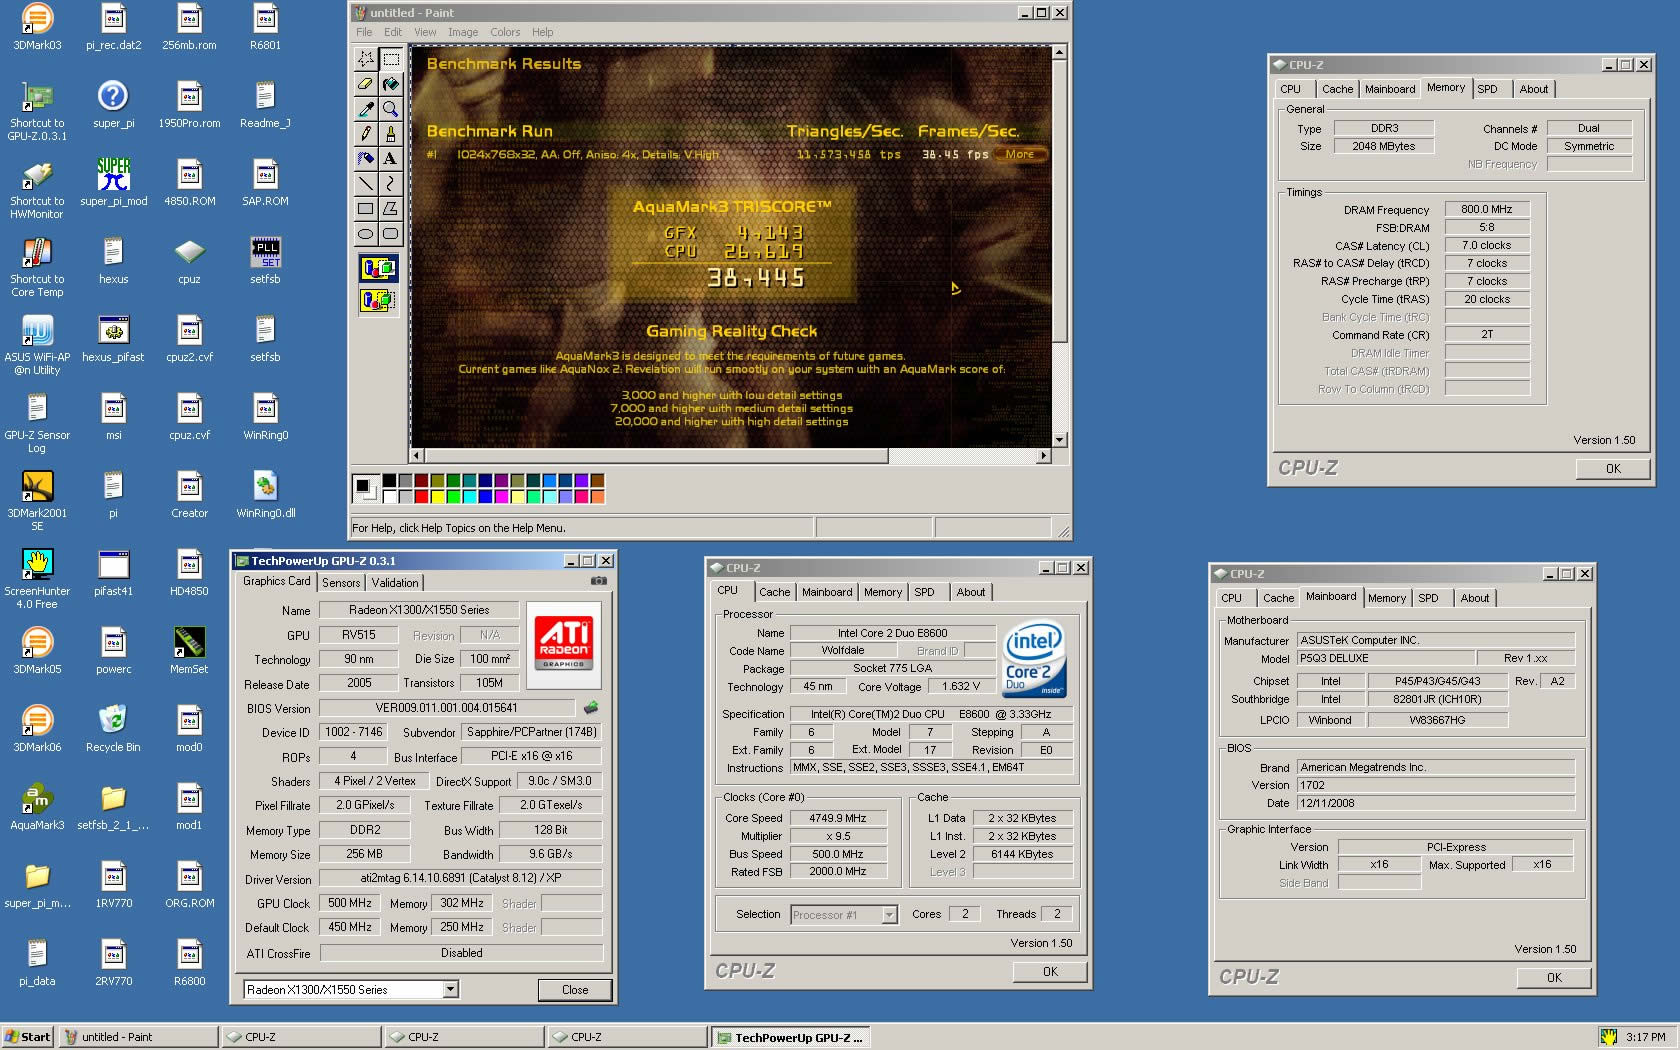Switch to the untitled - Paint taskbar button

point(138,1037)
